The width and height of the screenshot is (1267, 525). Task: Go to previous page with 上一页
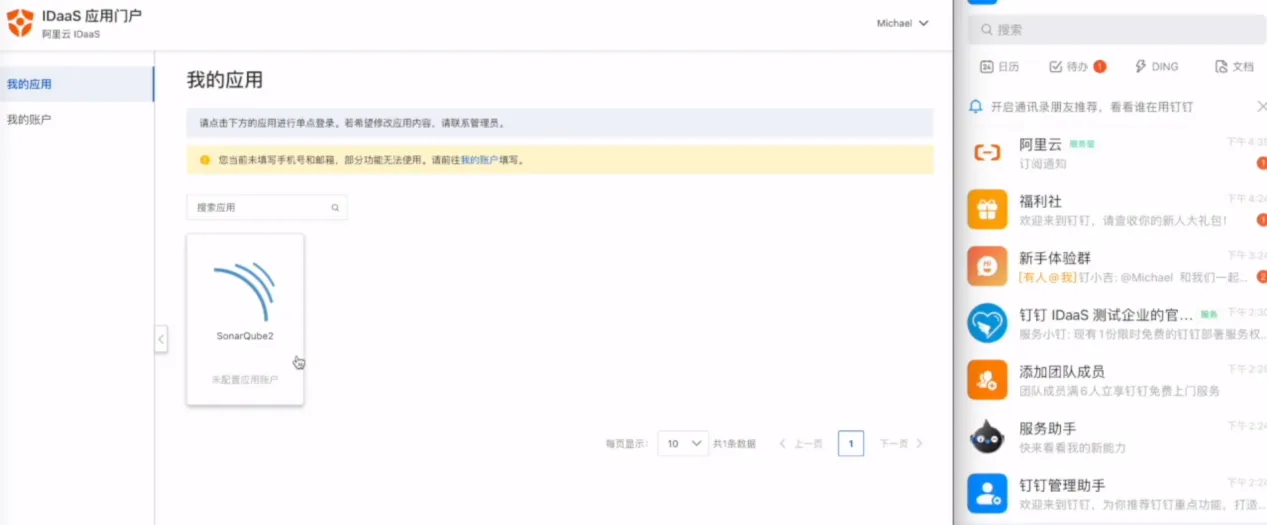801,443
